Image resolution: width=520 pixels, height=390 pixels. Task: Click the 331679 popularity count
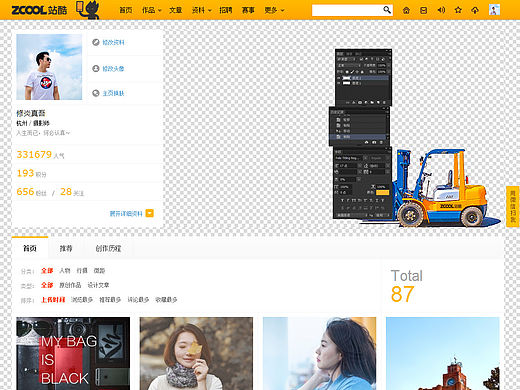(x=34, y=154)
